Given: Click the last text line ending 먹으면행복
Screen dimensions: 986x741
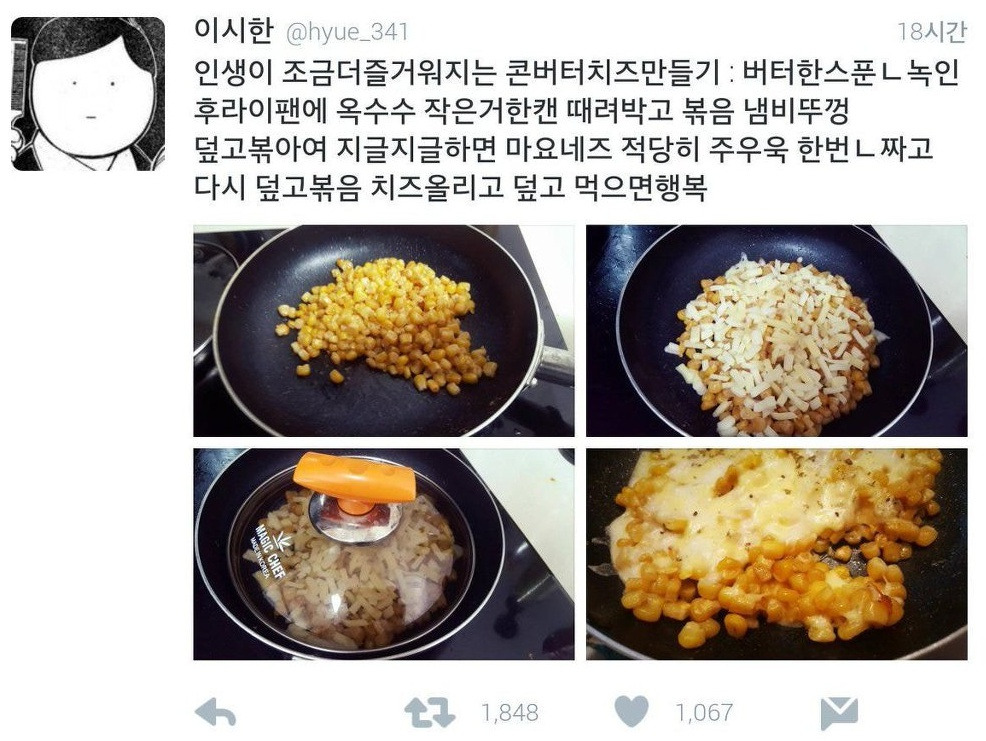Looking at the screenshot, I should coord(450,187).
